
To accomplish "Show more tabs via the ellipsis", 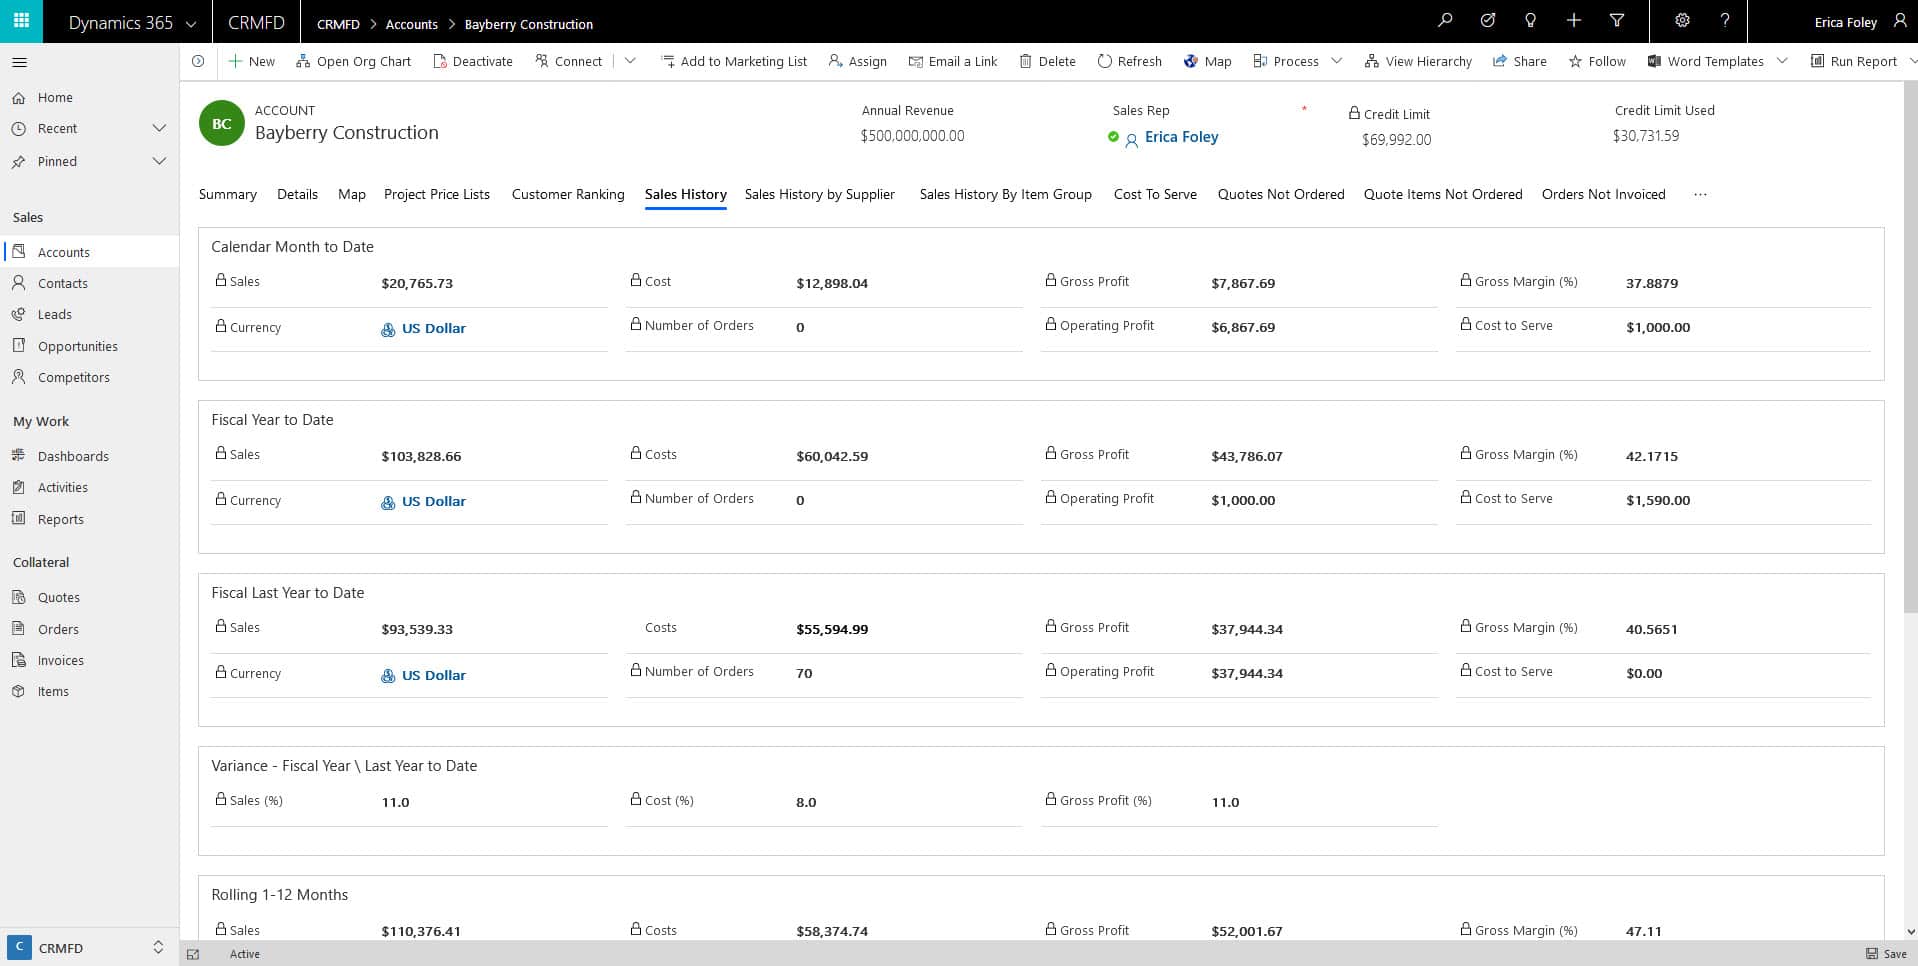I will pyautogui.click(x=1700, y=195).
